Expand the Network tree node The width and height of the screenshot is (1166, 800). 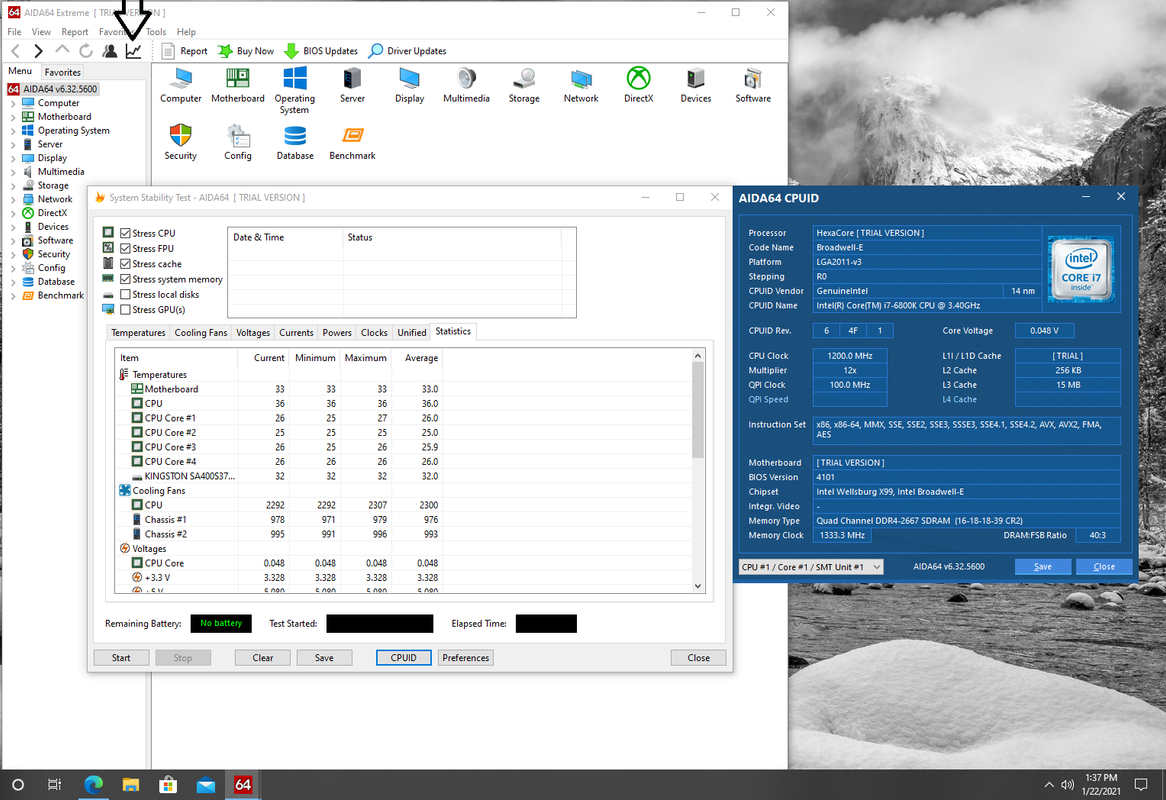pyautogui.click(x=13, y=199)
